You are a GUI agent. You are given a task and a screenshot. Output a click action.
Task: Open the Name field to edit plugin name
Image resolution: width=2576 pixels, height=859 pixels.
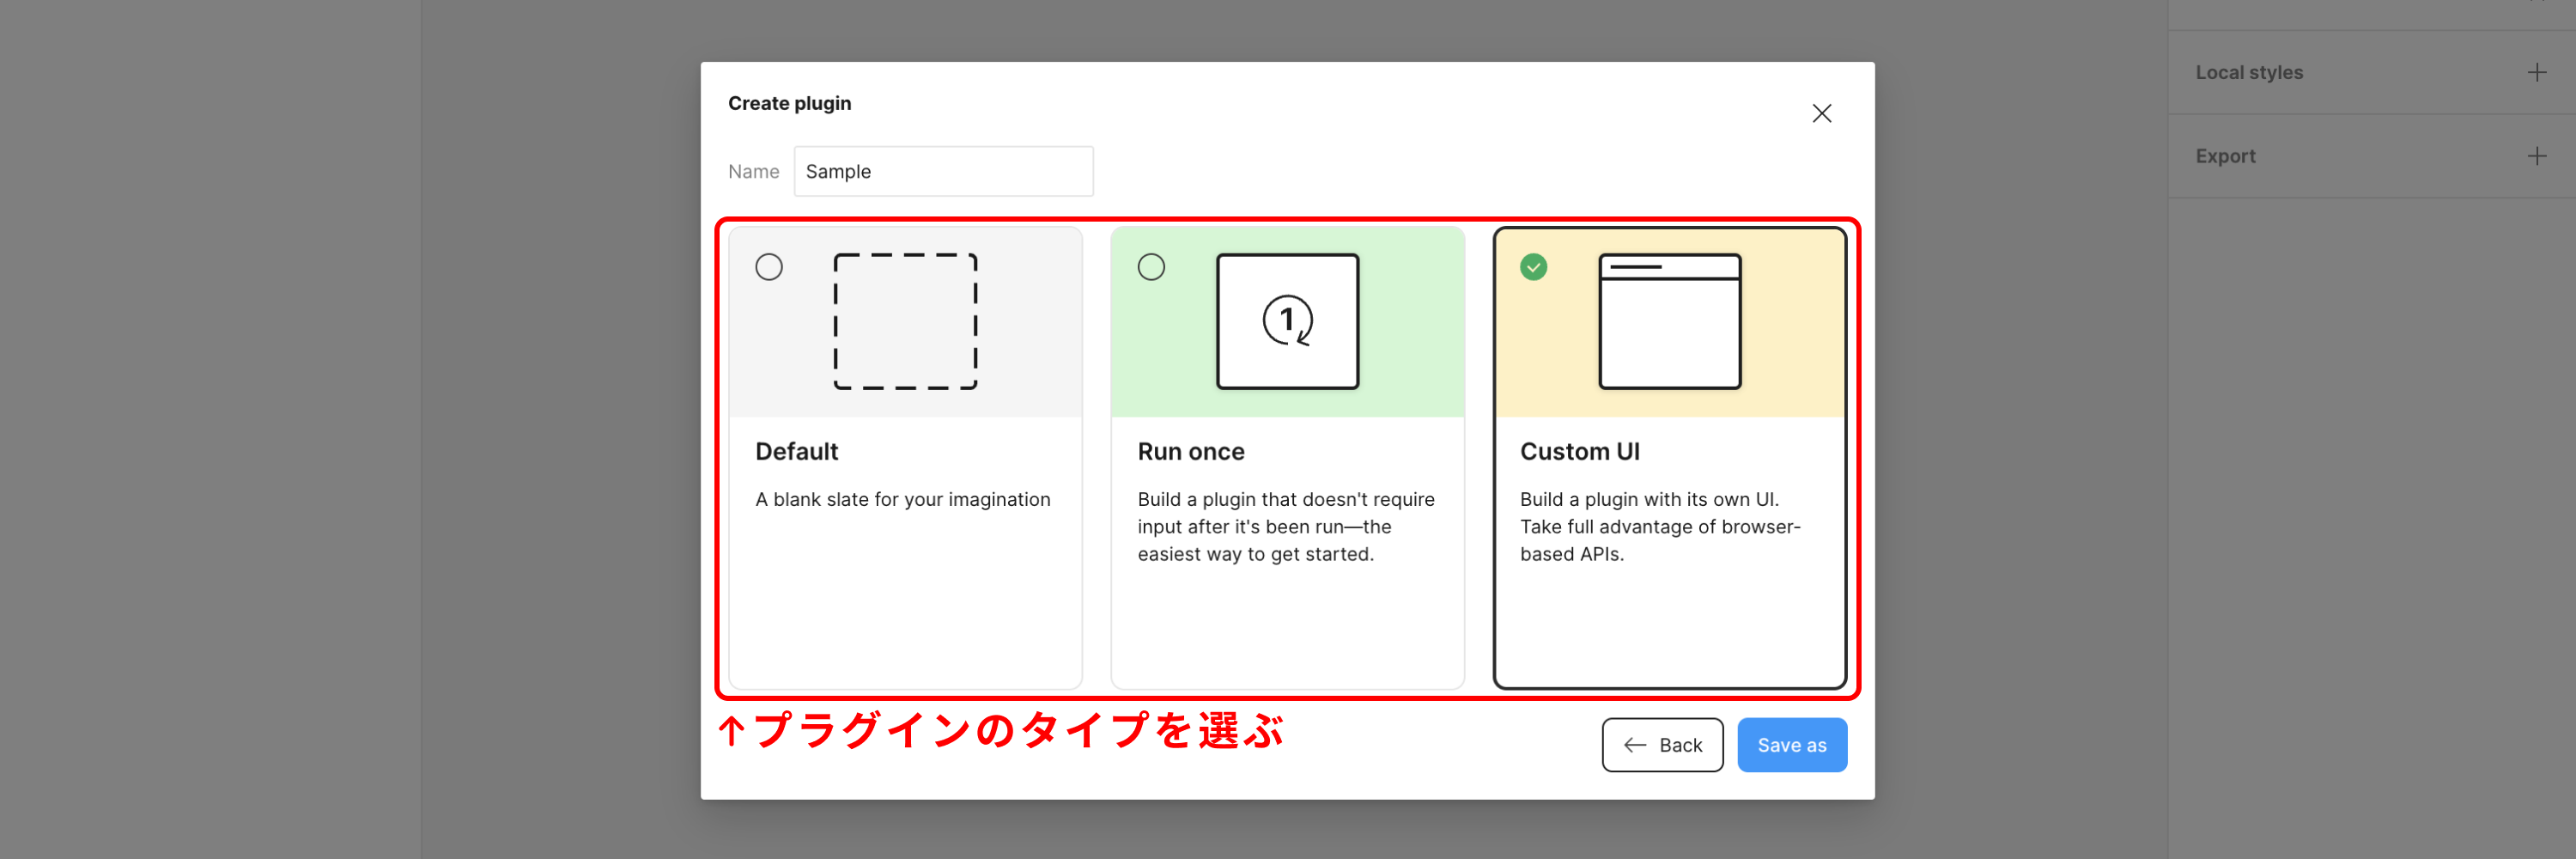click(943, 171)
